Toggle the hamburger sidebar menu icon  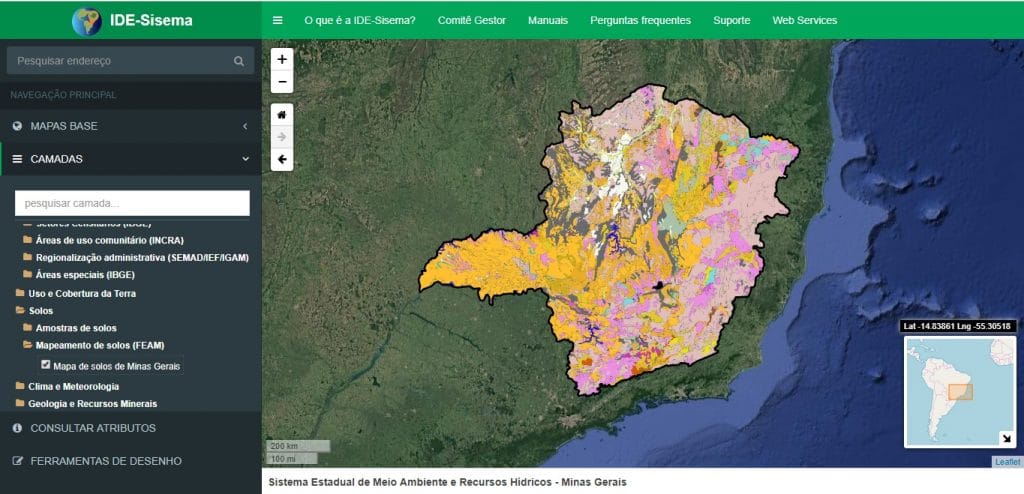click(x=277, y=20)
